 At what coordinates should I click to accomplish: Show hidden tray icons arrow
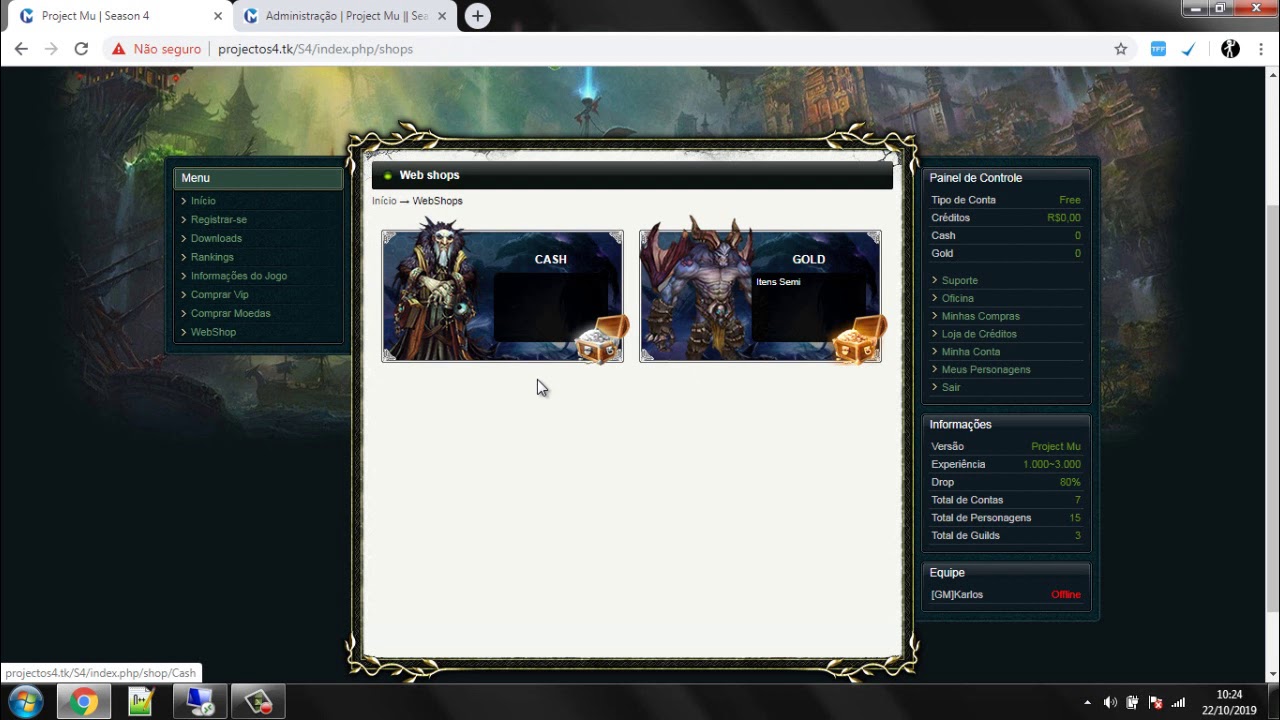tap(1088, 702)
